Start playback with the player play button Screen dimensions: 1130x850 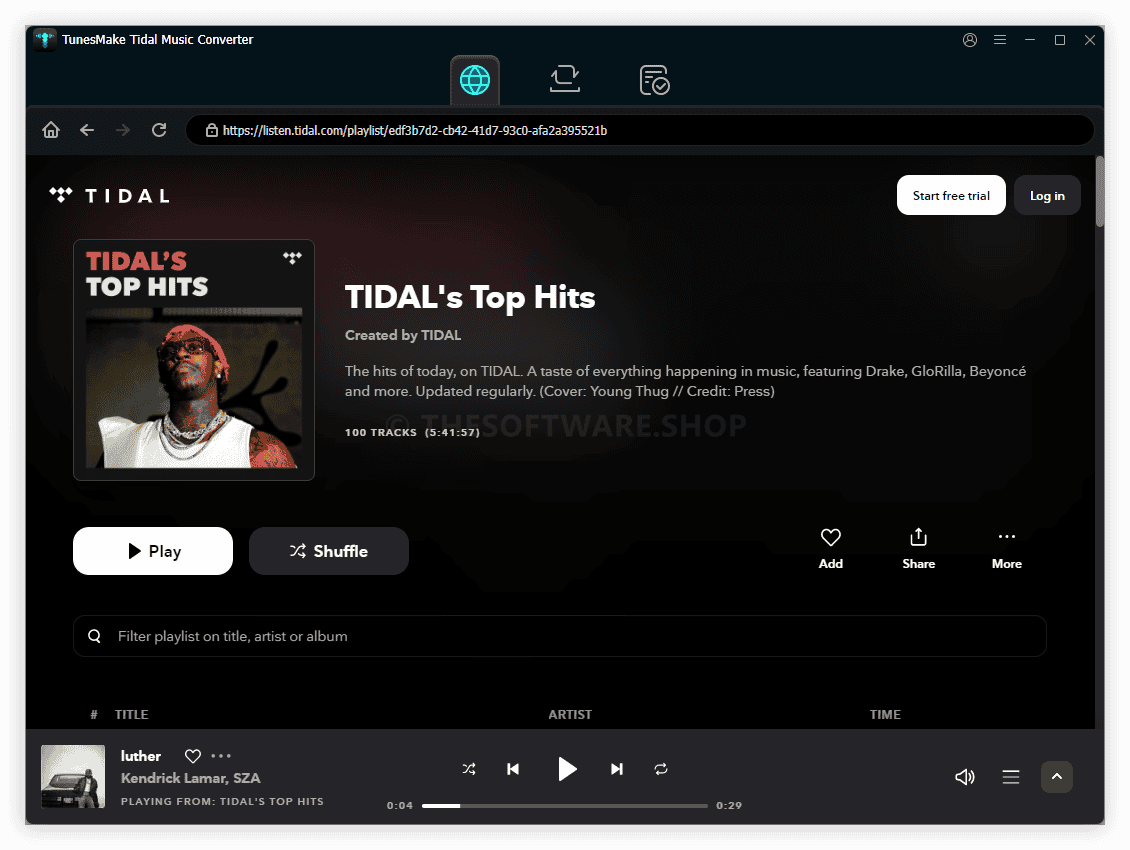[566, 769]
